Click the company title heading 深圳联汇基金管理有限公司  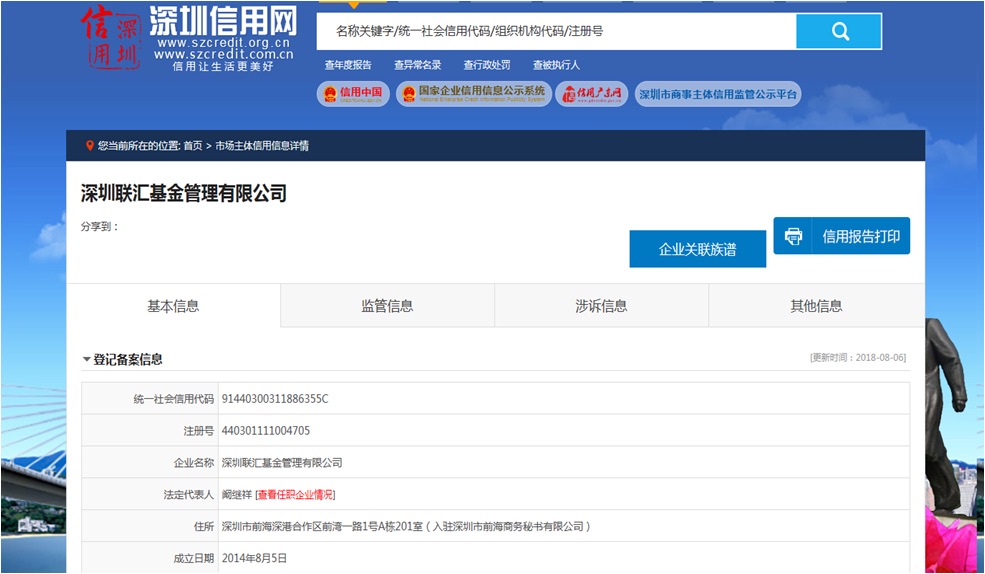184,193
